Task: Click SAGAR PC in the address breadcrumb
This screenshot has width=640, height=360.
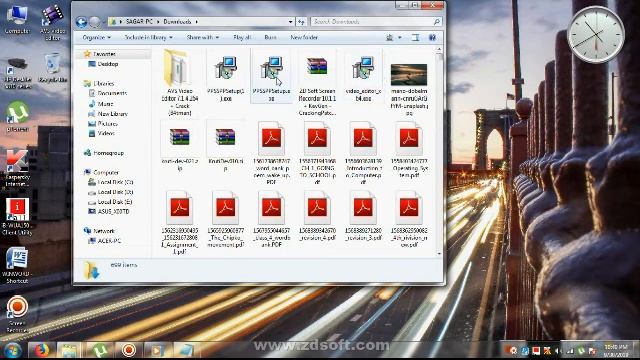Action: click(139, 22)
